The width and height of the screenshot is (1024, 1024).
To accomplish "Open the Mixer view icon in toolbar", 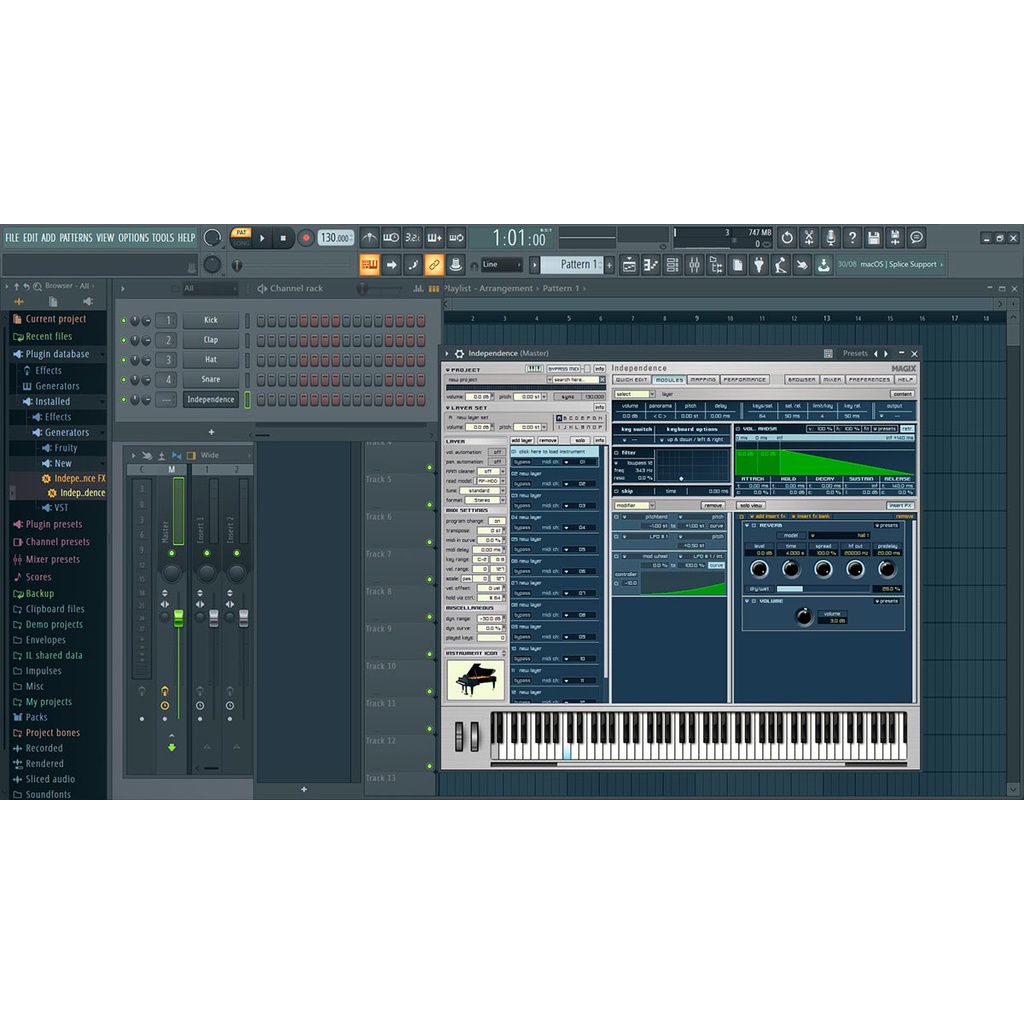I will [x=694, y=264].
